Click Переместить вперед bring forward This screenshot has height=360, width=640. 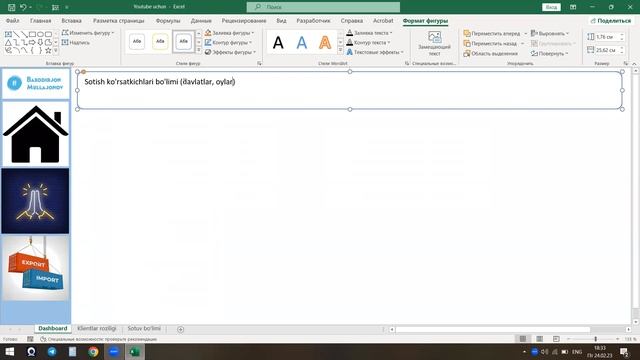click(x=491, y=33)
